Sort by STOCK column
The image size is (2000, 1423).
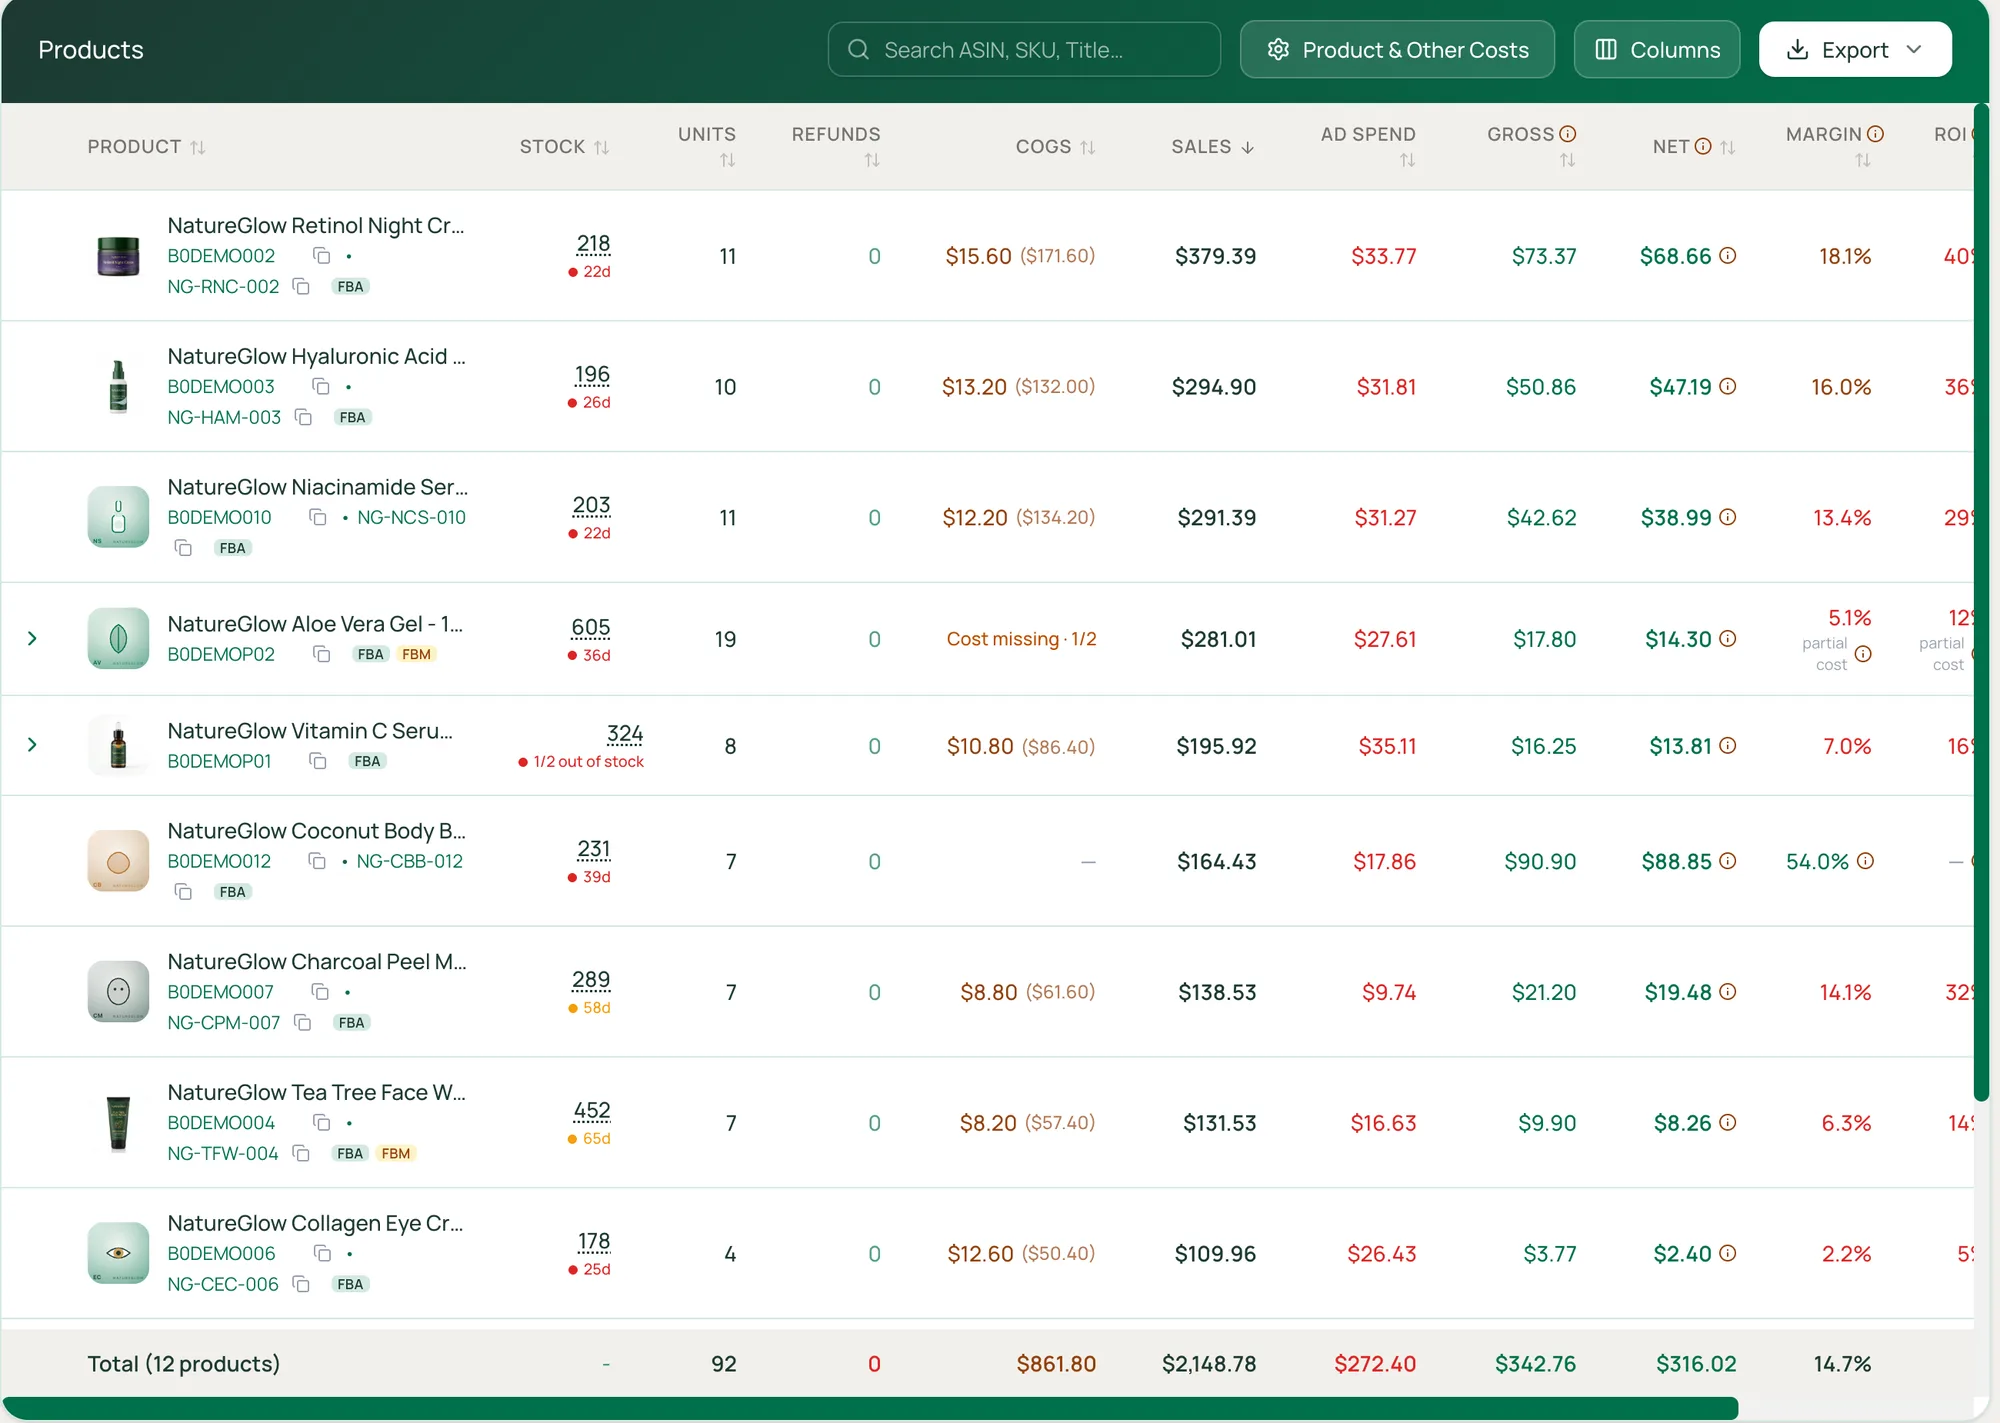pos(601,147)
